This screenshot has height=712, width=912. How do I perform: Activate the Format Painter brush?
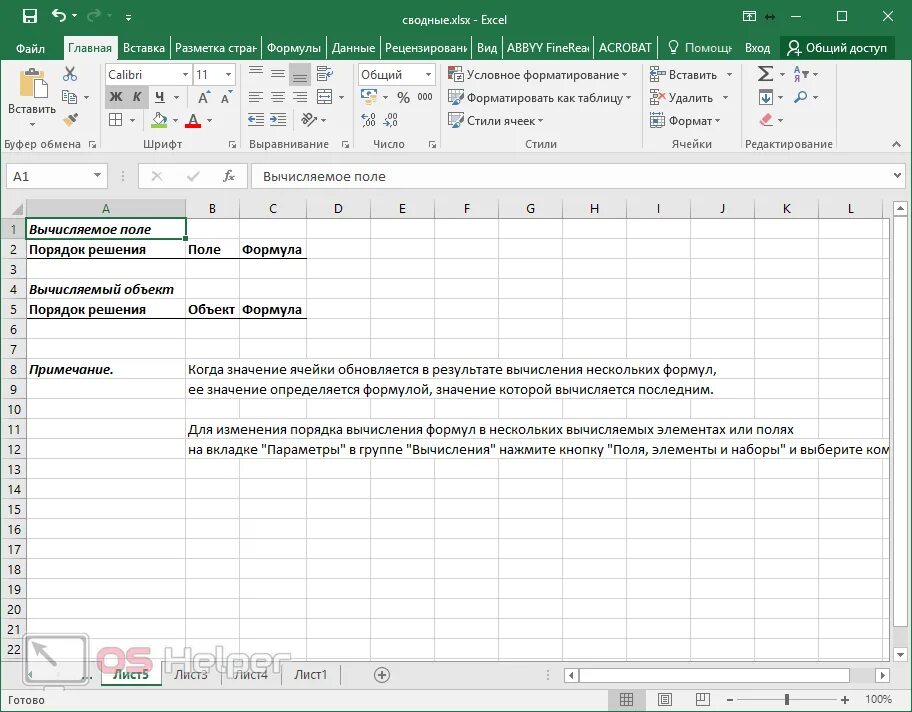click(70, 120)
